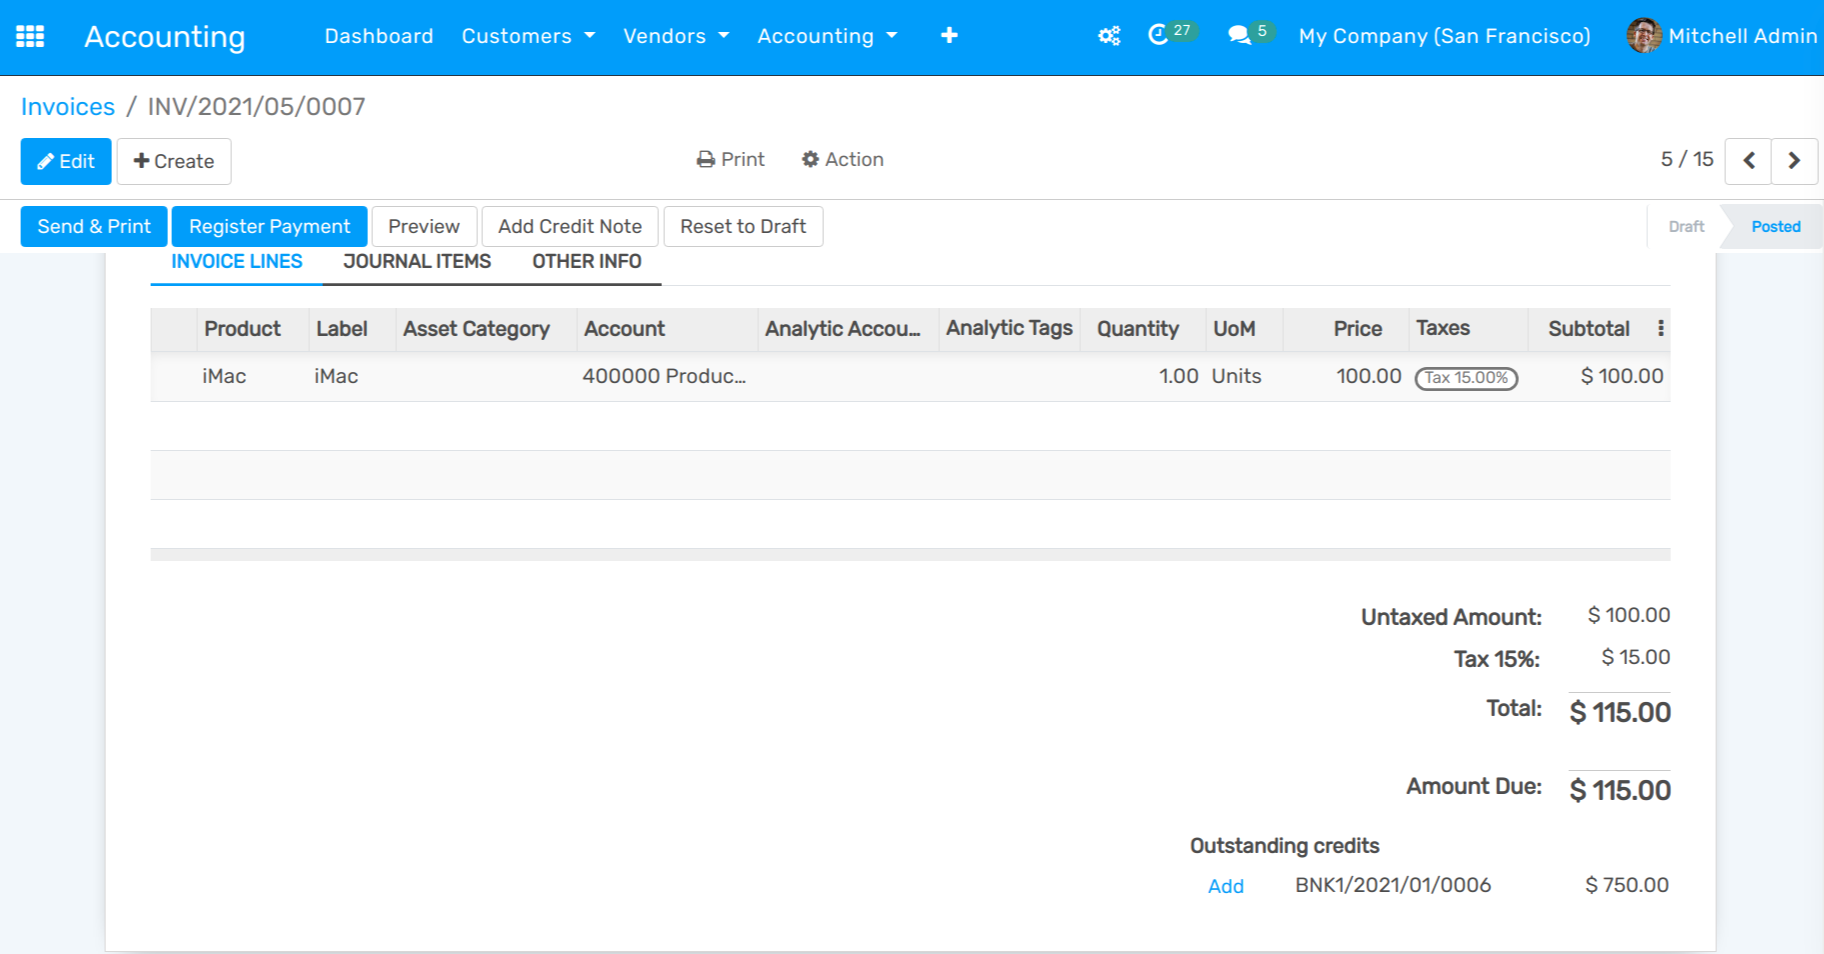This screenshot has height=954, width=1824.
Task: Click the plus icon in top navbar
Action: (949, 36)
